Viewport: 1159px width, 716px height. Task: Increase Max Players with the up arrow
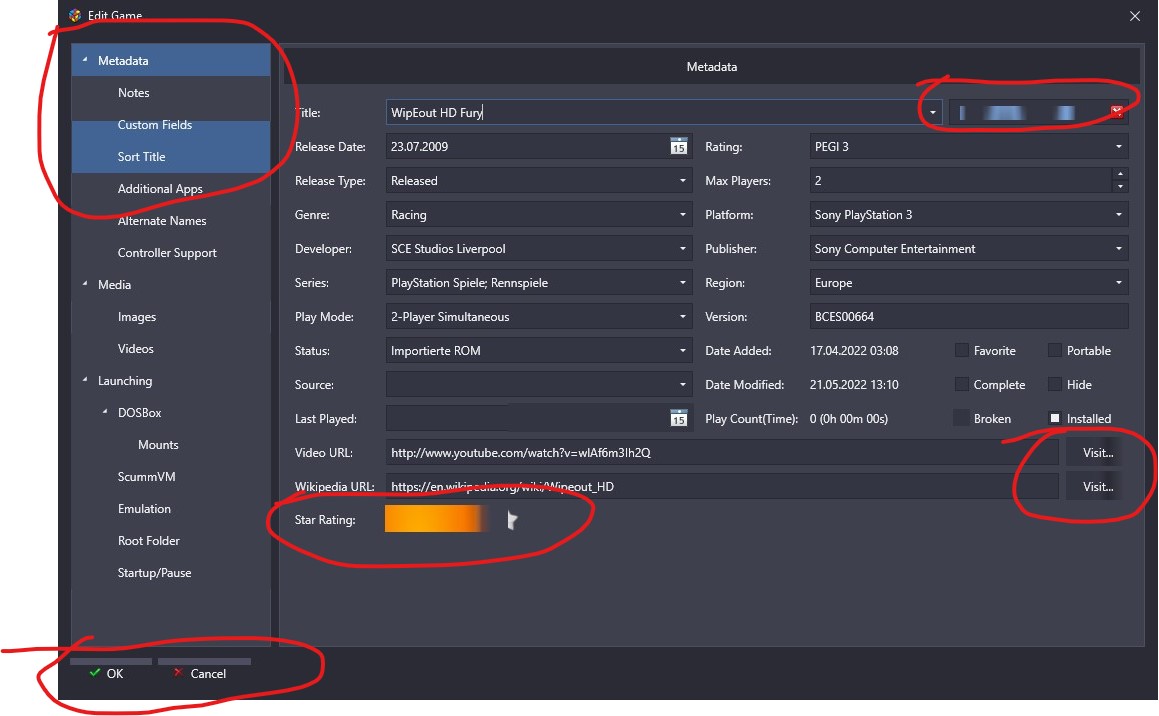pos(1121,174)
